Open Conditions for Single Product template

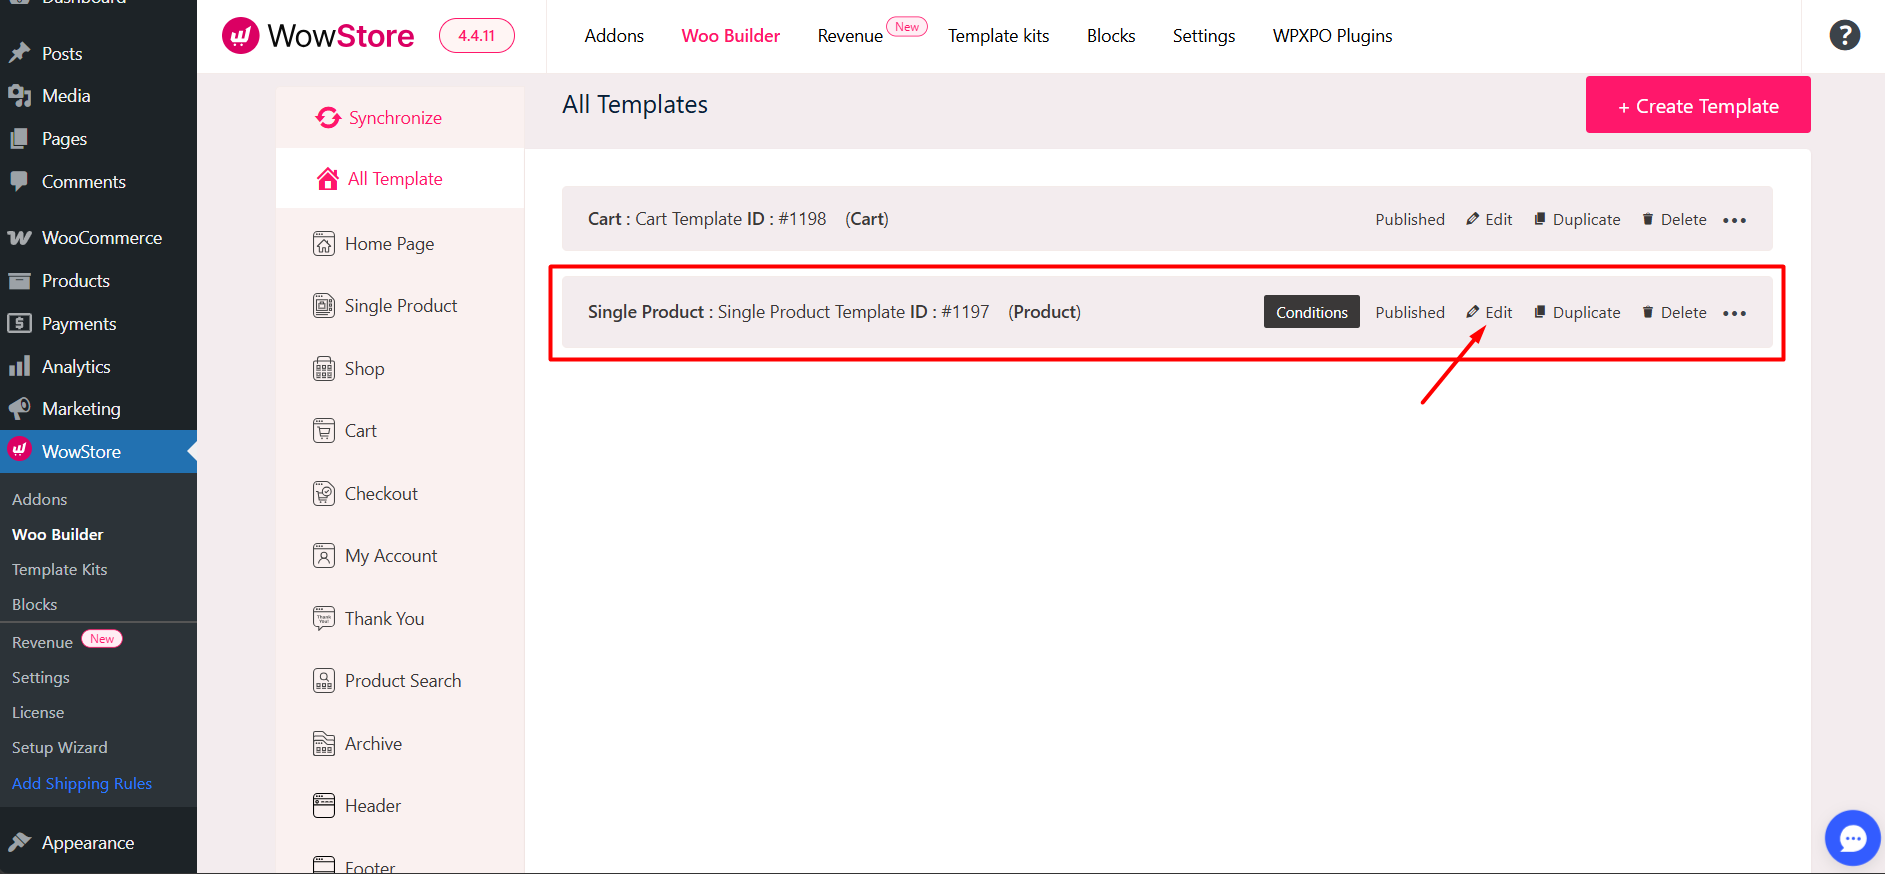[x=1311, y=312]
